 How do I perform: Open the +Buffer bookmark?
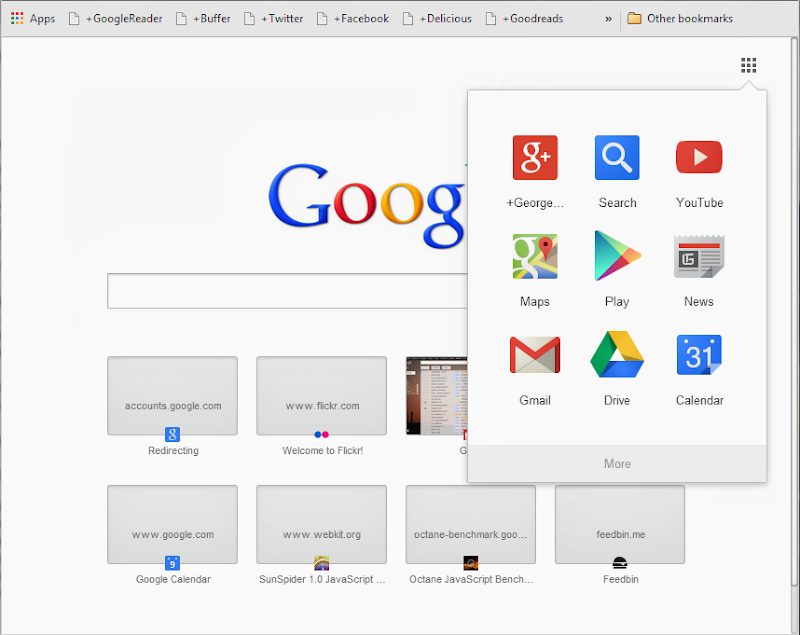(203, 18)
